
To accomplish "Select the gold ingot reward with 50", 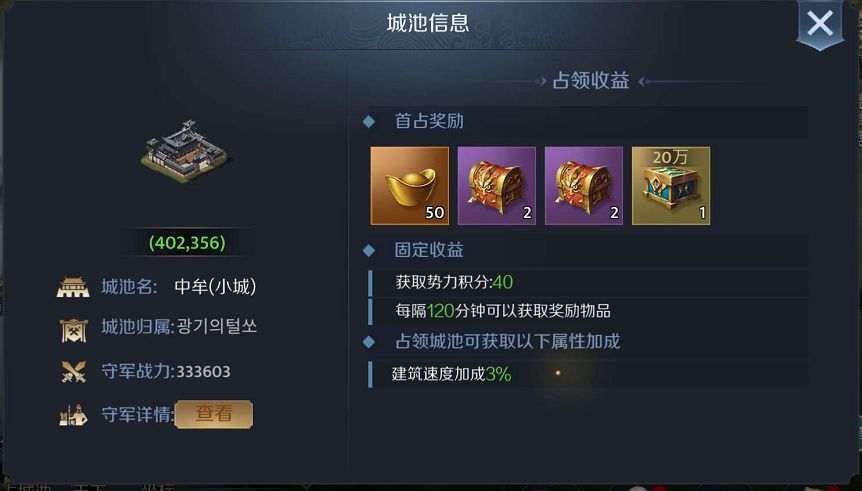I will [410, 185].
